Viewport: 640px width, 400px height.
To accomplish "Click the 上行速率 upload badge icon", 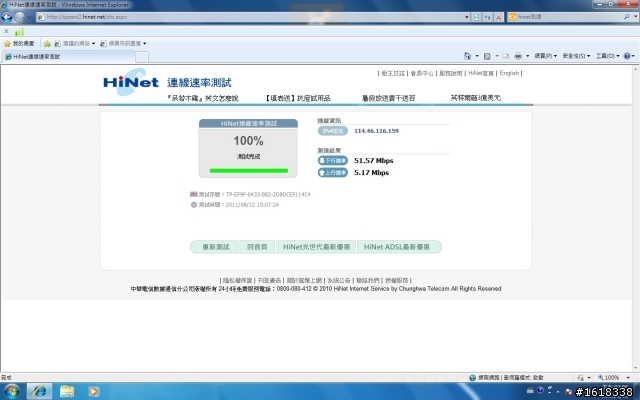I will tap(333, 173).
